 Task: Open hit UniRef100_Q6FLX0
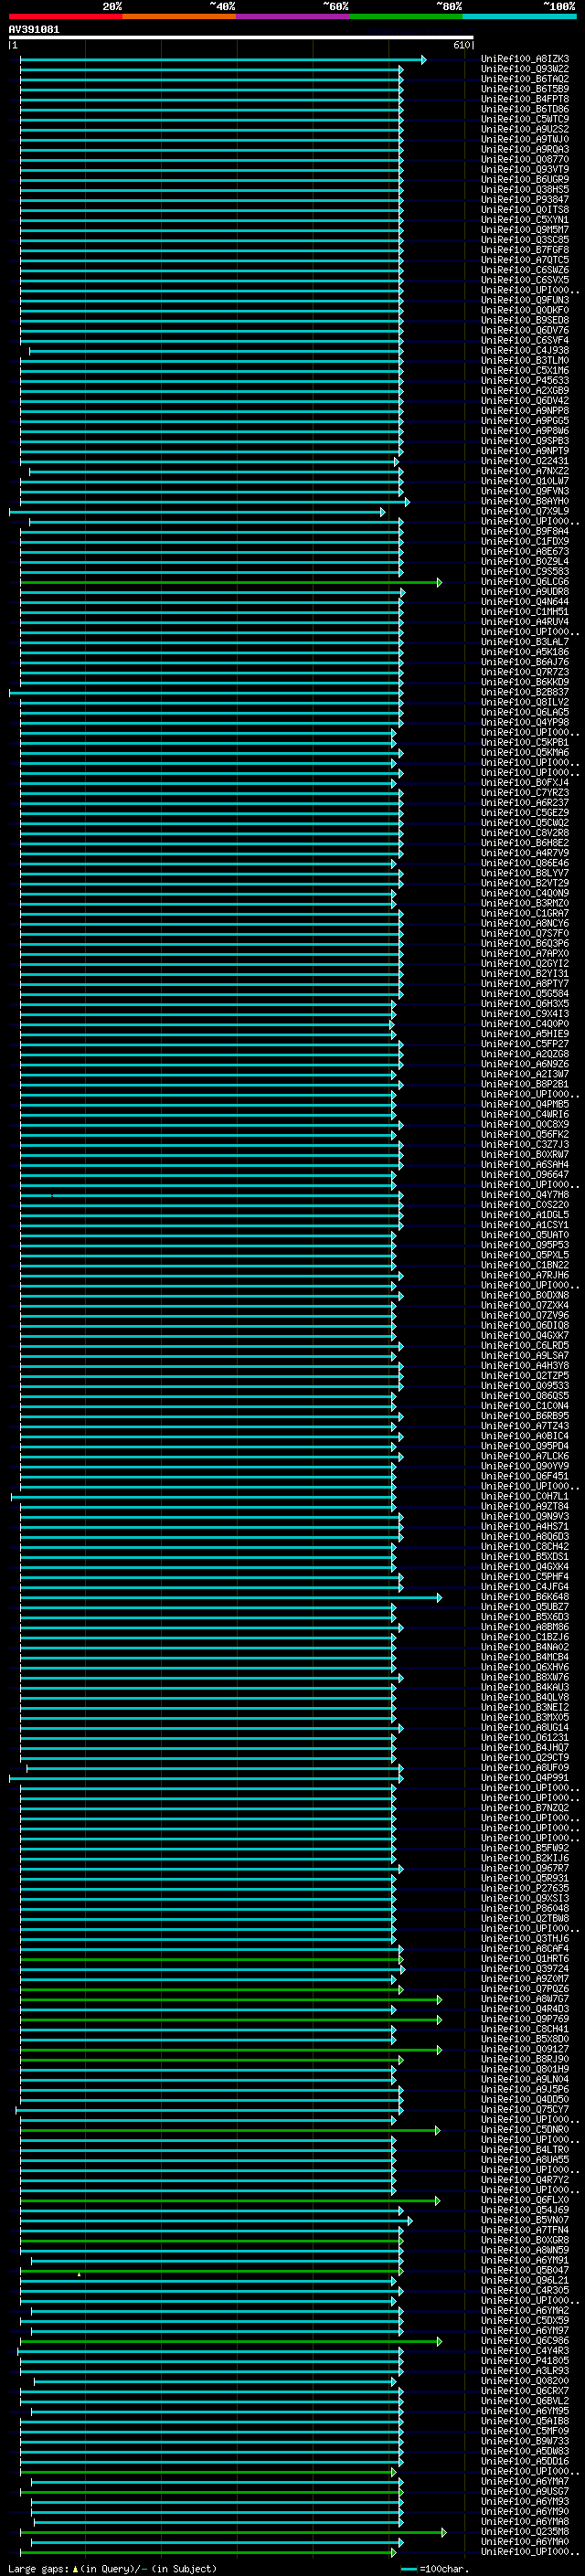pos(525,2200)
